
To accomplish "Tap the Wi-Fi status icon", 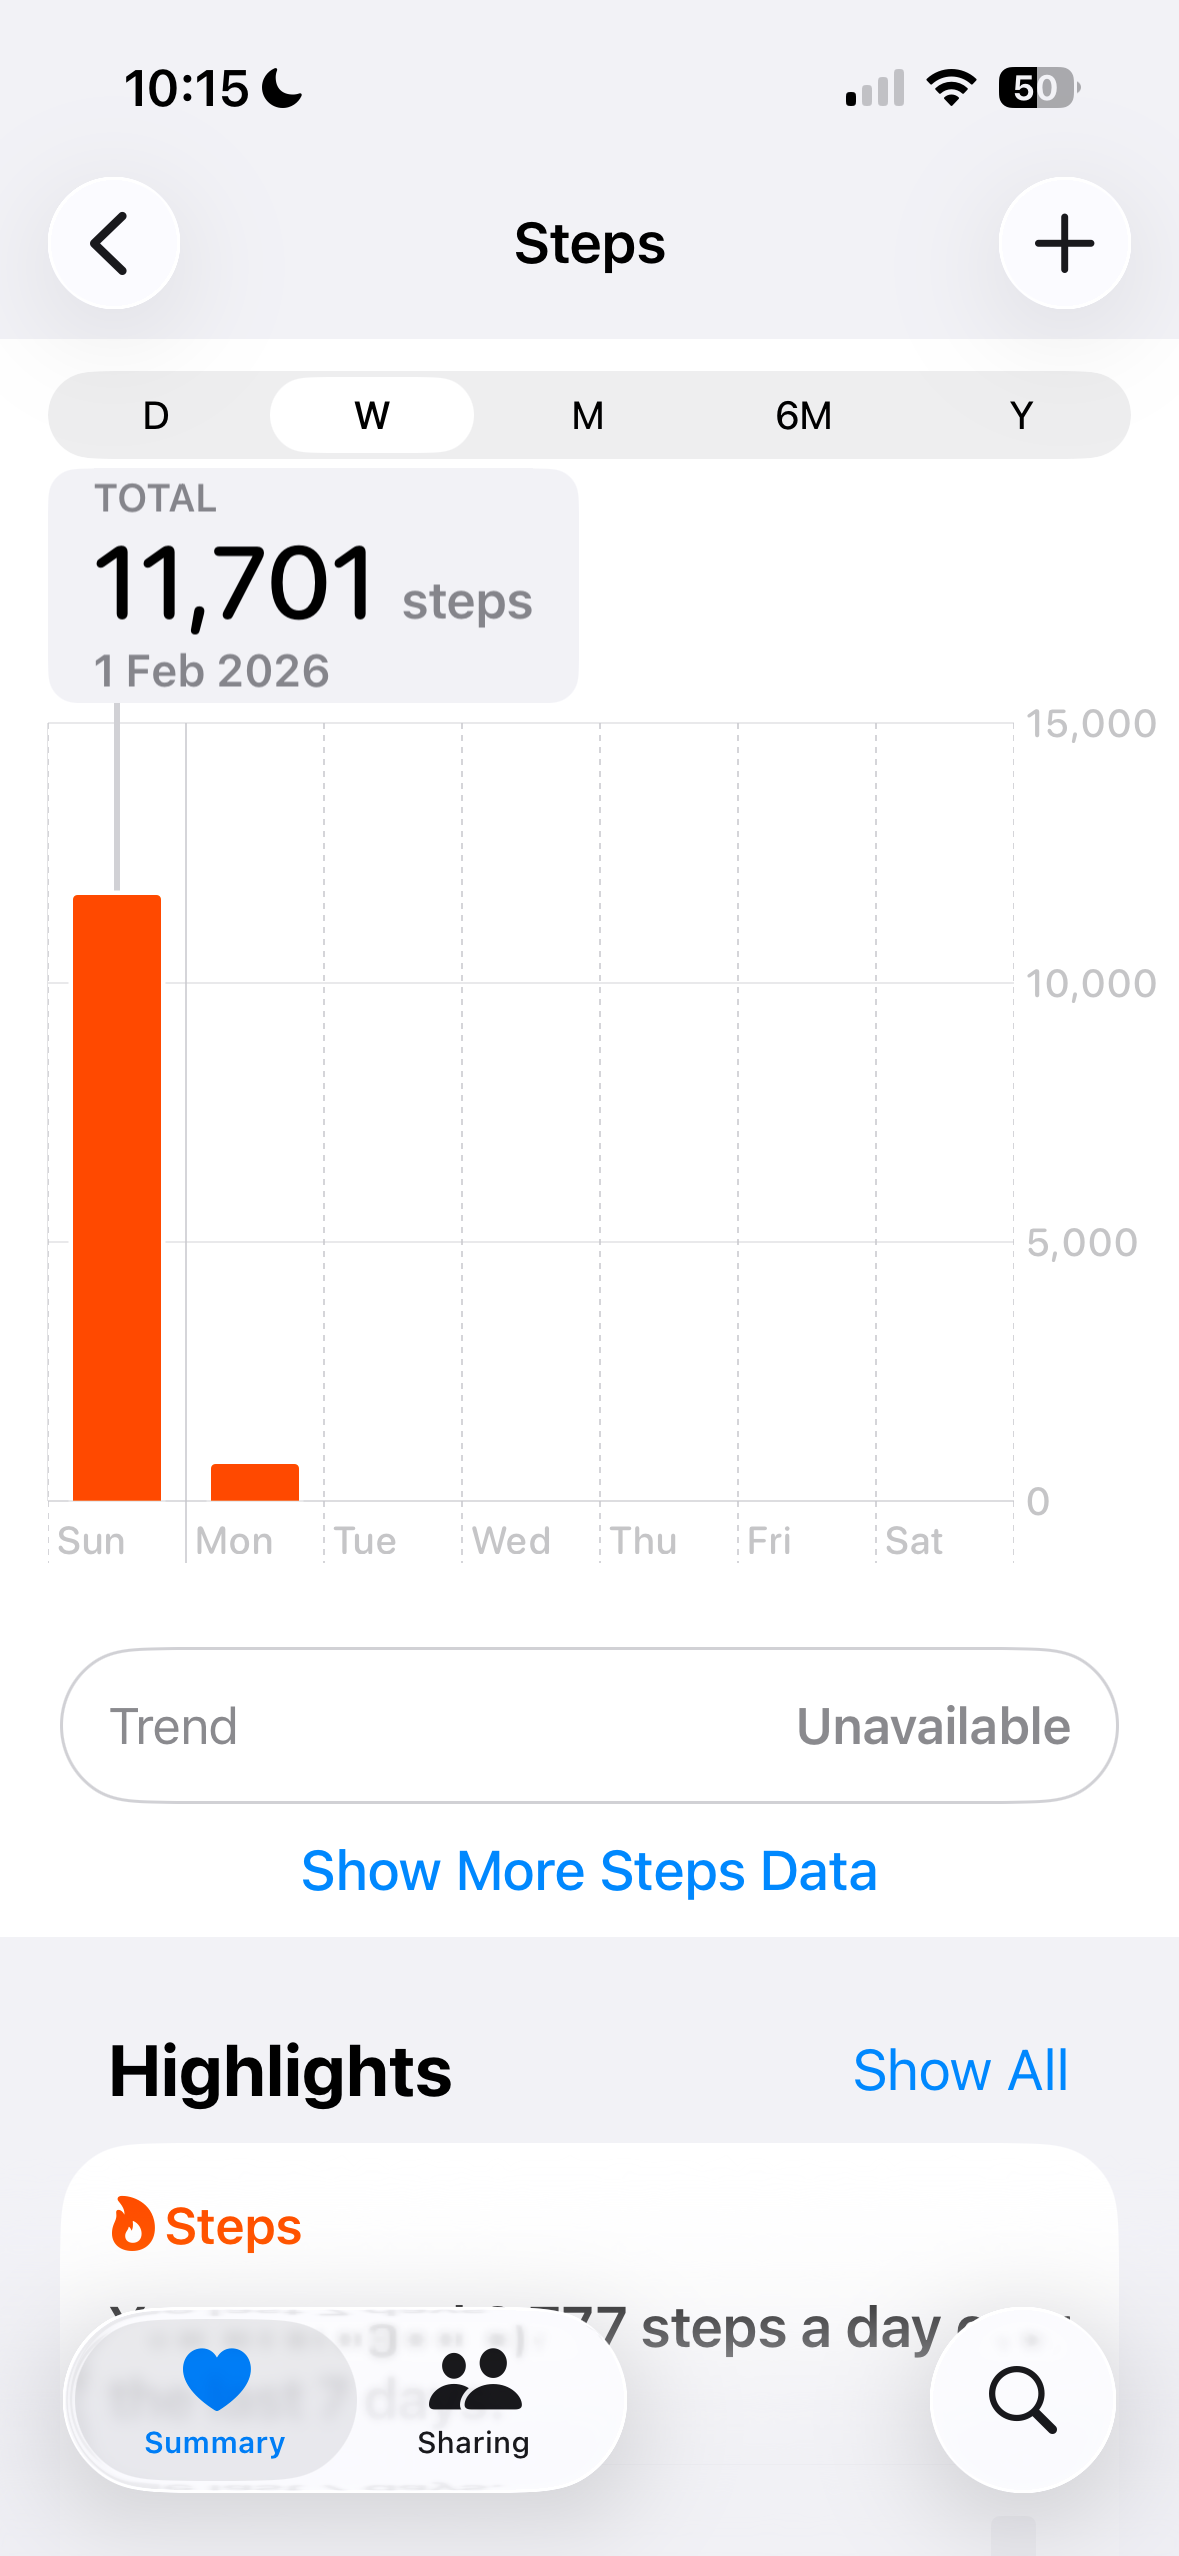I will [x=951, y=88].
